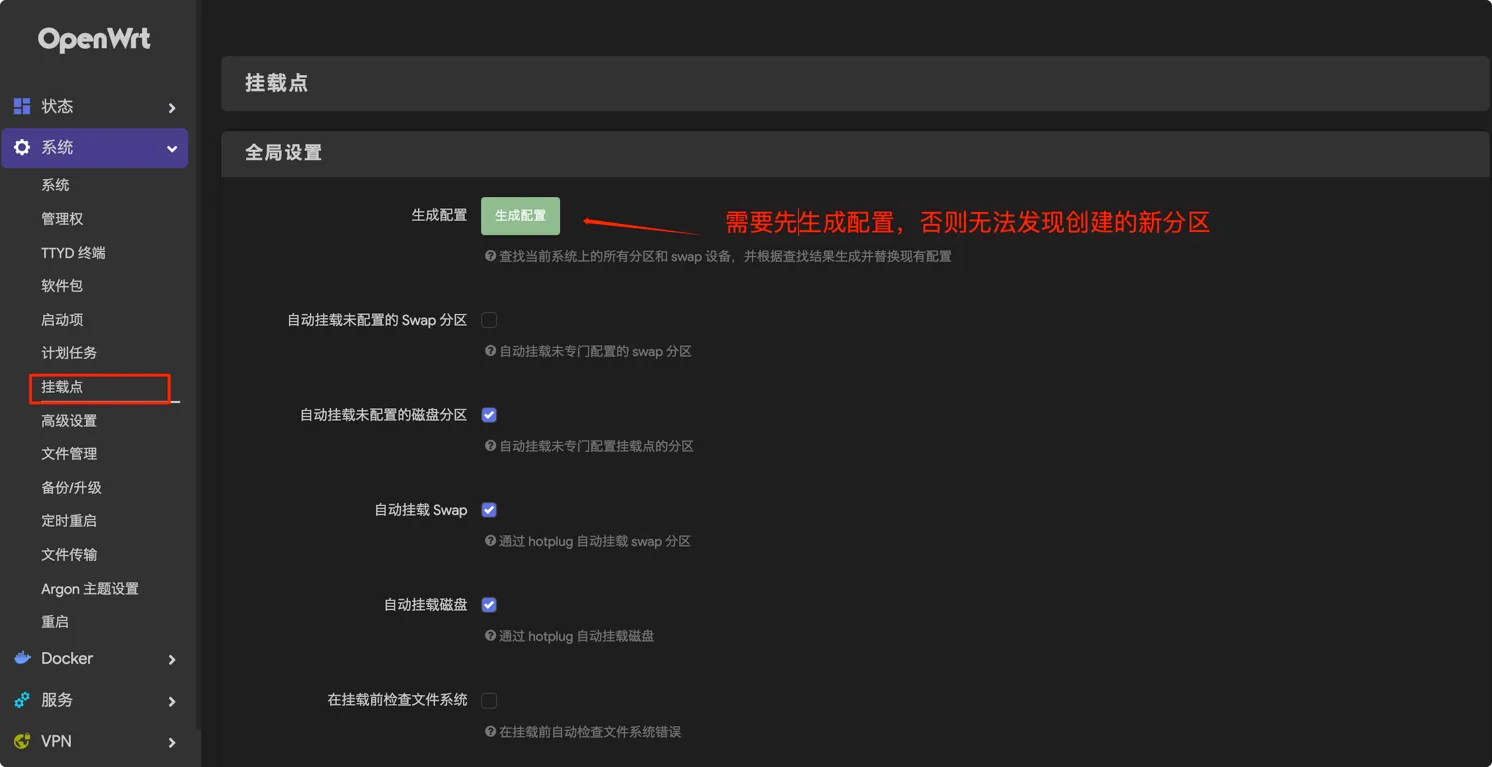Image resolution: width=1492 pixels, height=767 pixels.
Task: Click the 自动挂载 Swap label text
Action: [421, 510]
